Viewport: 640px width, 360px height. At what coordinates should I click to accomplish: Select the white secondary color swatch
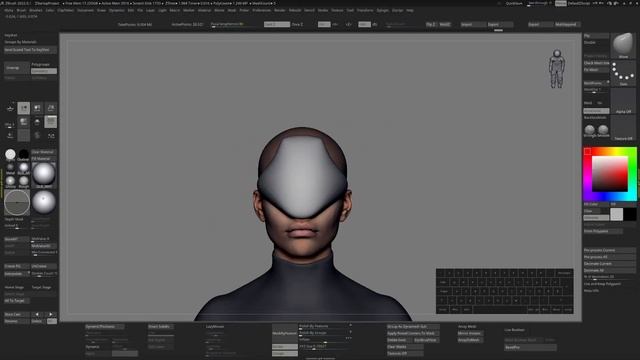coord(616,214)
